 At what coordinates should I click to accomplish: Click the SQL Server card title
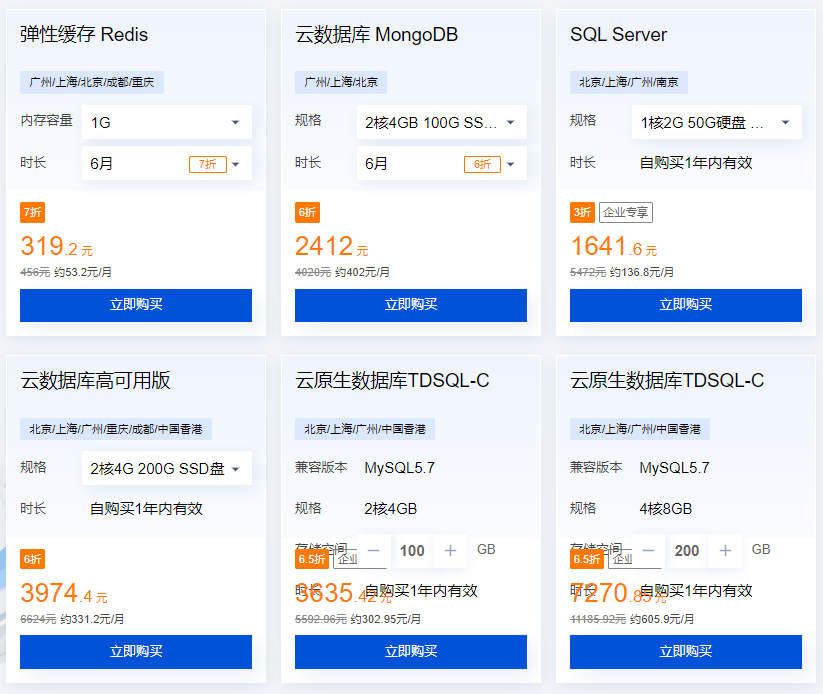click(x=618, y=35)
